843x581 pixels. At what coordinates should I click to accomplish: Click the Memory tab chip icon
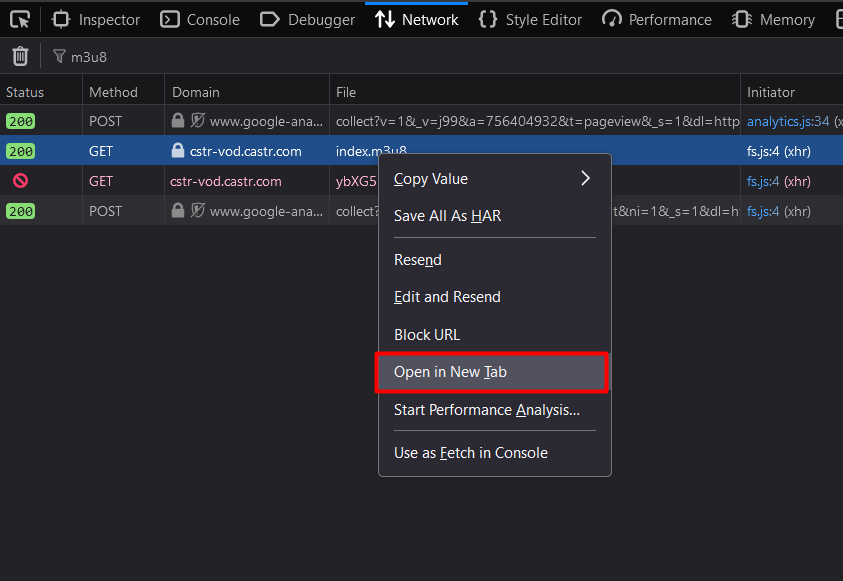pyautogui.click(x=742, y=20)
